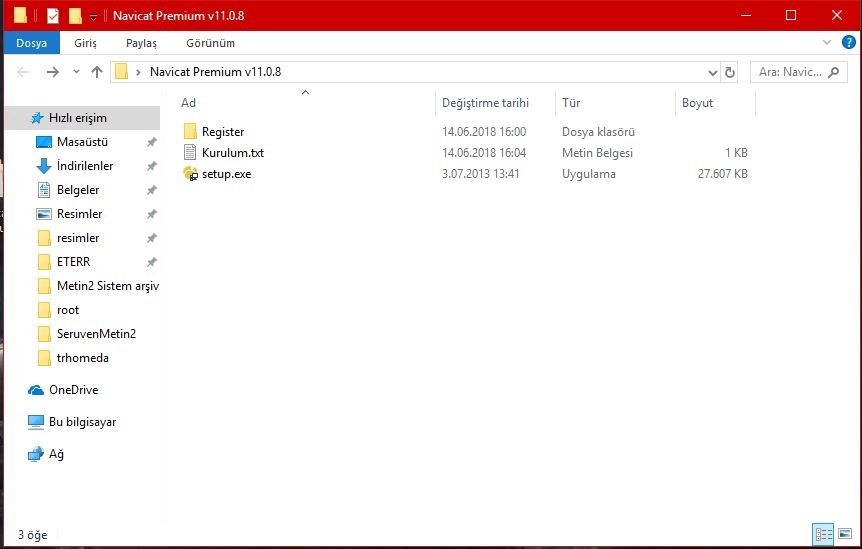Open ETERR folder in sidebar
The width and height of the screenshot is (862, 549).
coord(73,262)
